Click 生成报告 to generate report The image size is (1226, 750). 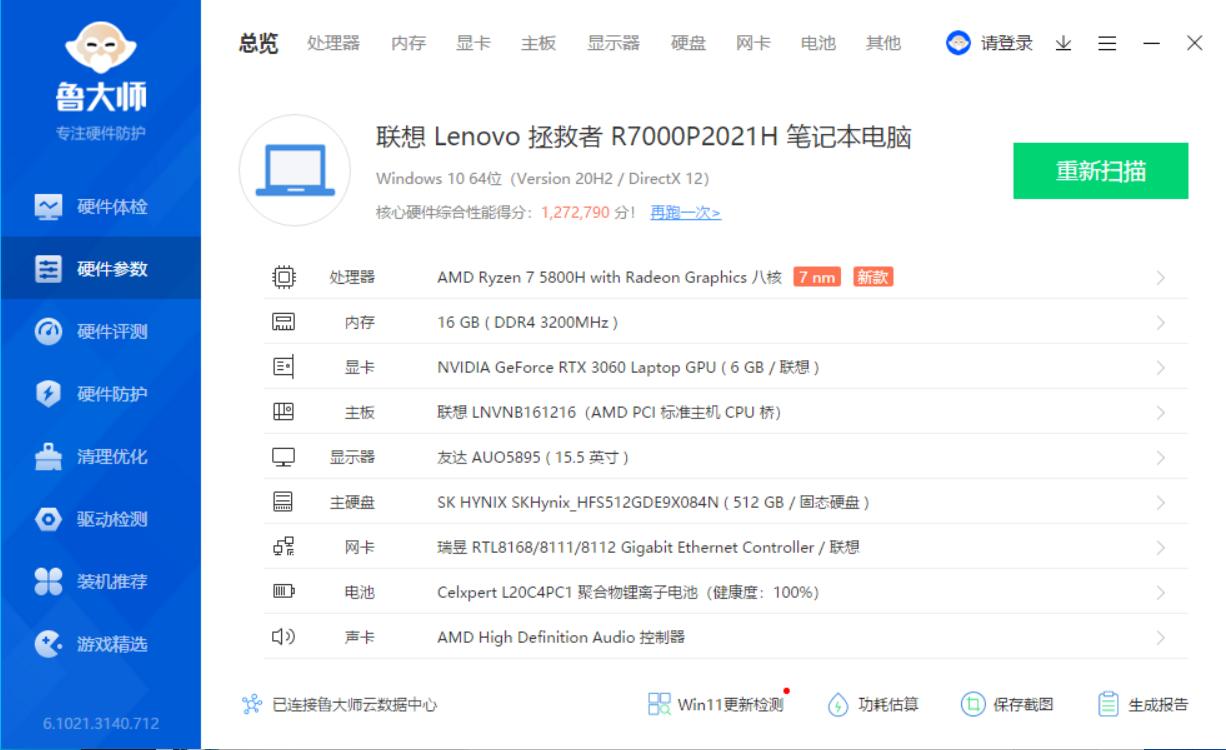click(1143, 704)
